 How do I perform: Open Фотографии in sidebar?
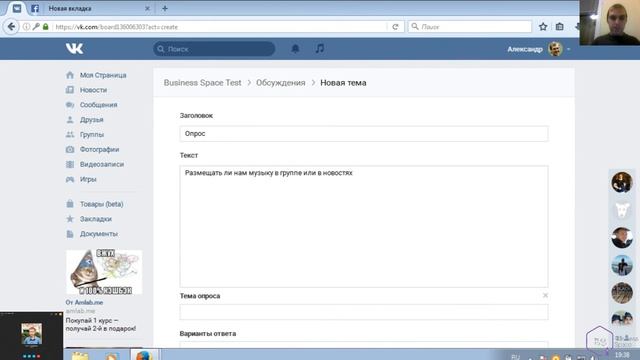tap(100, 149)
